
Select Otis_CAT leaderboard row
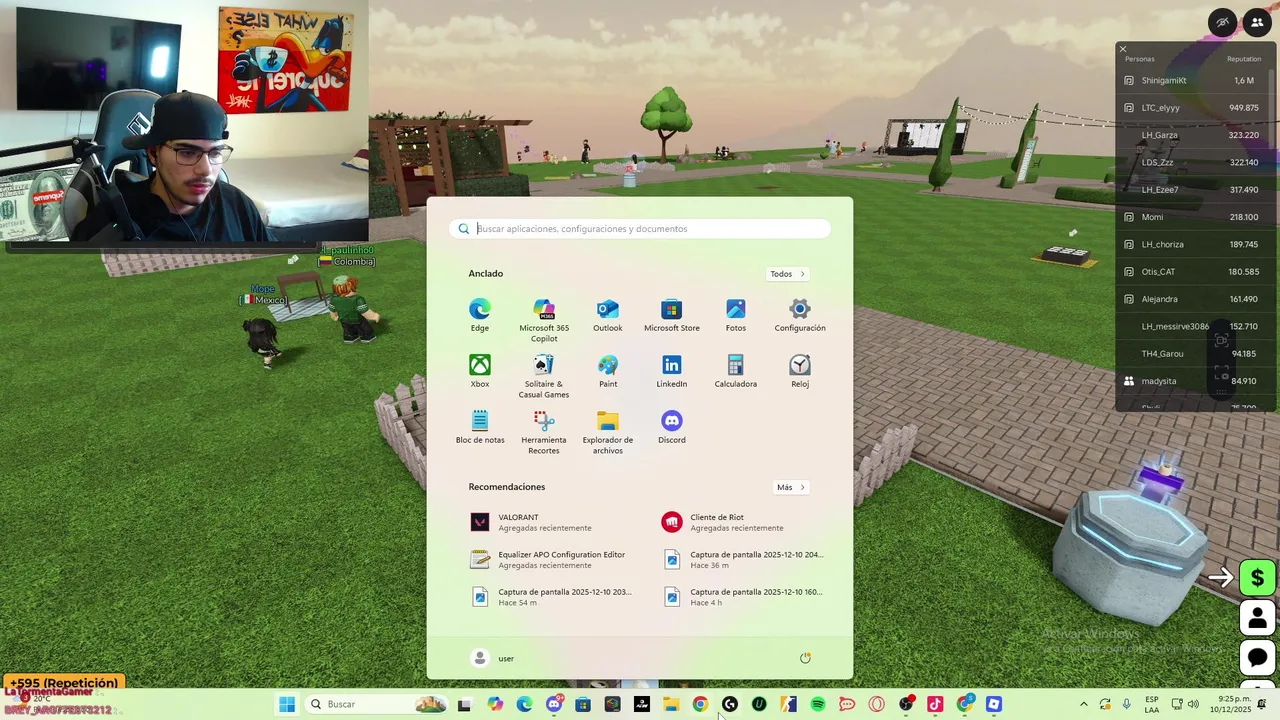pos(1195,271)
